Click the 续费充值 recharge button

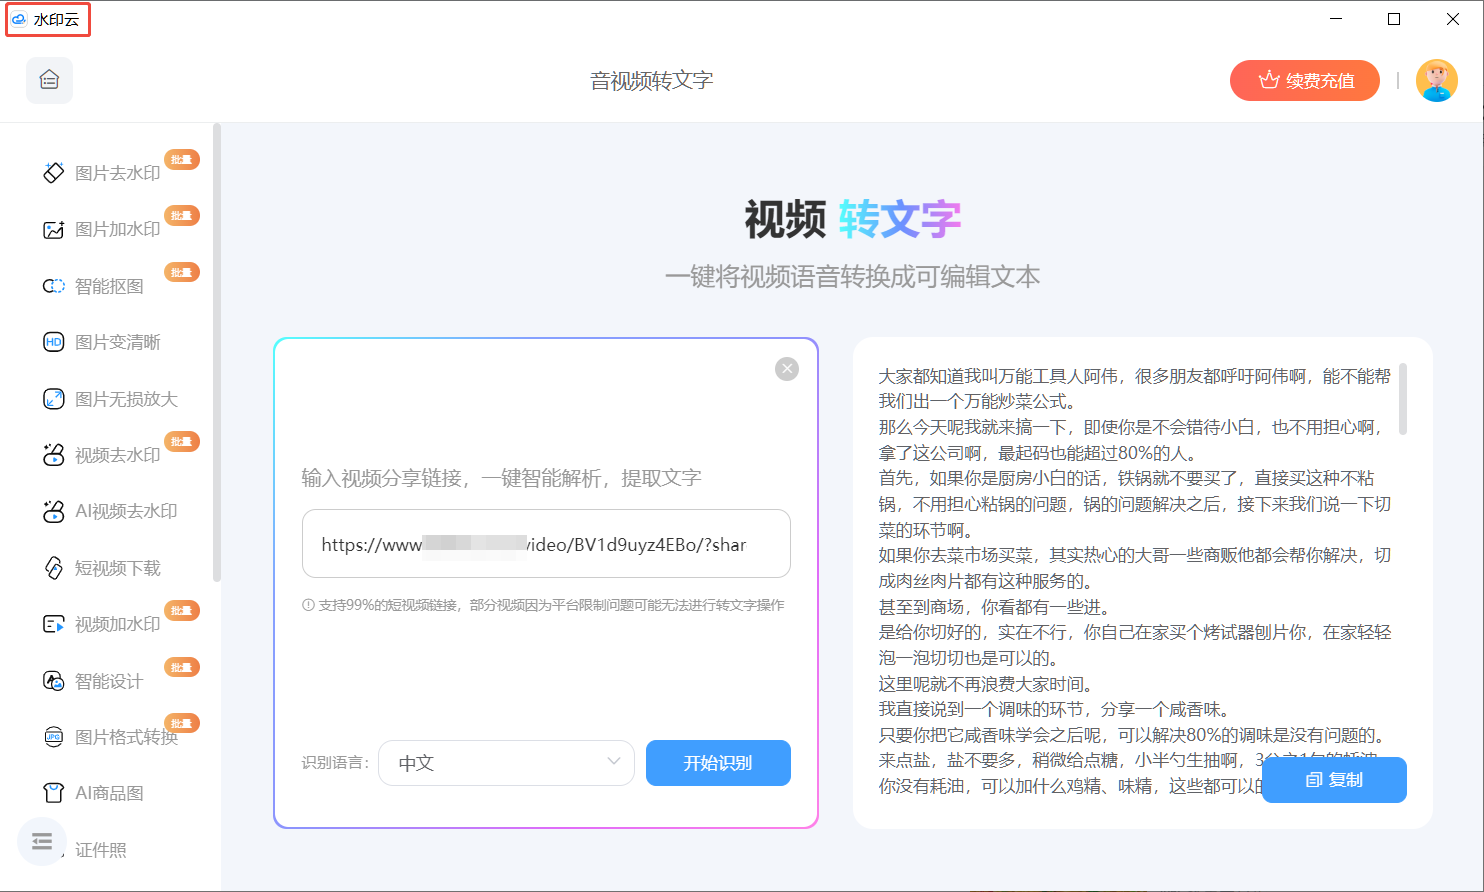click(x=1304, y=80)
